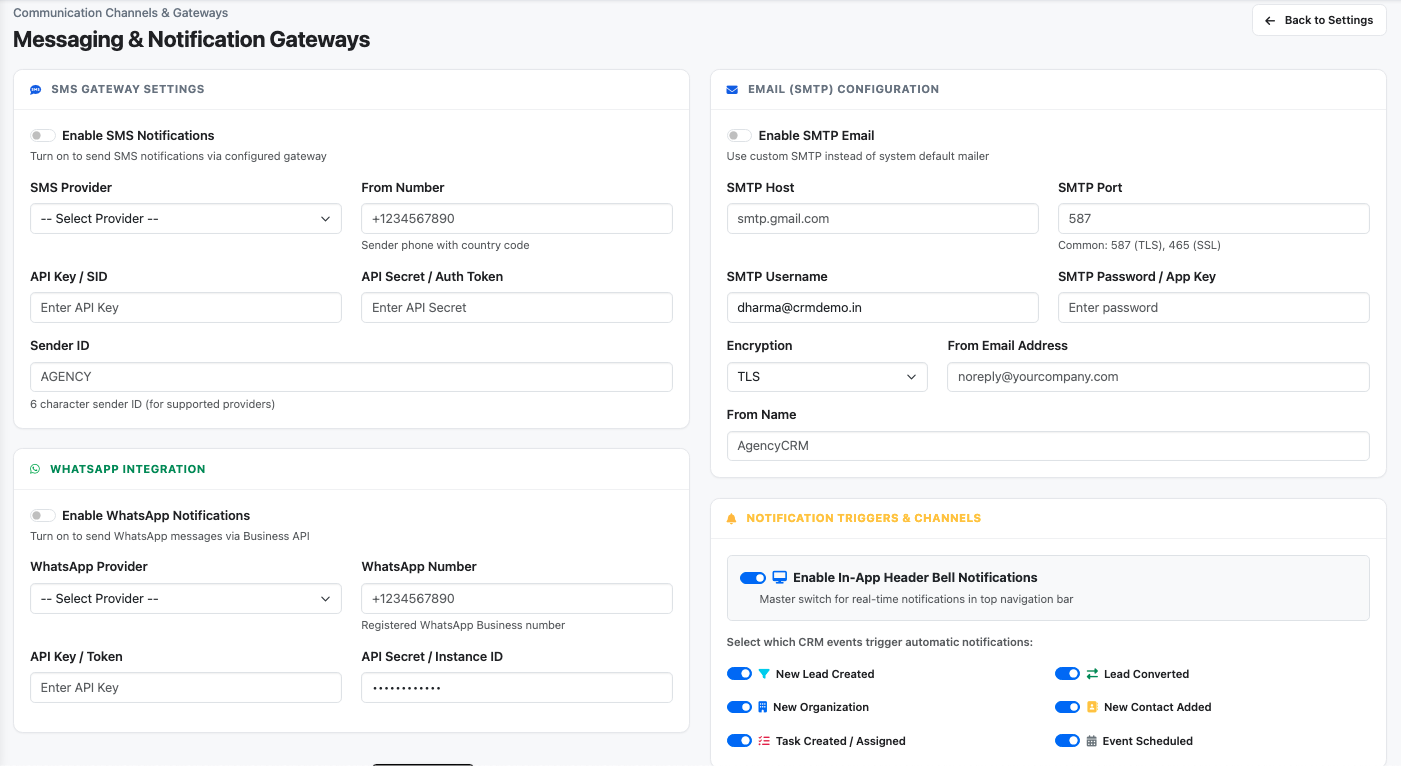1401x766 pixels.
Task: Click the arrows icon for Lead Converted
Action: pyautogui.click(x=1092, y=674)
